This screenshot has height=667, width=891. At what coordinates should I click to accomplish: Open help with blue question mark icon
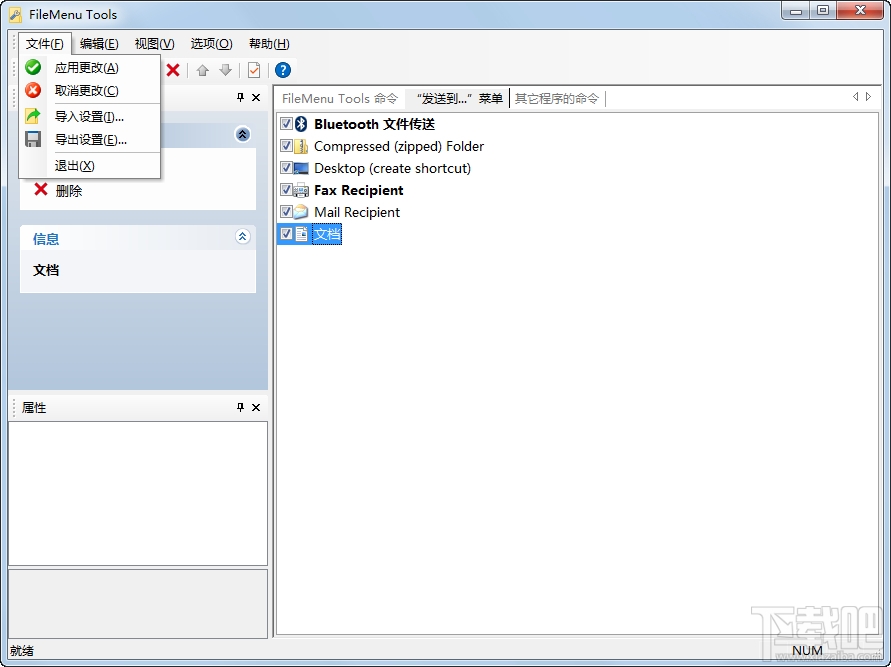click(283, 70)
